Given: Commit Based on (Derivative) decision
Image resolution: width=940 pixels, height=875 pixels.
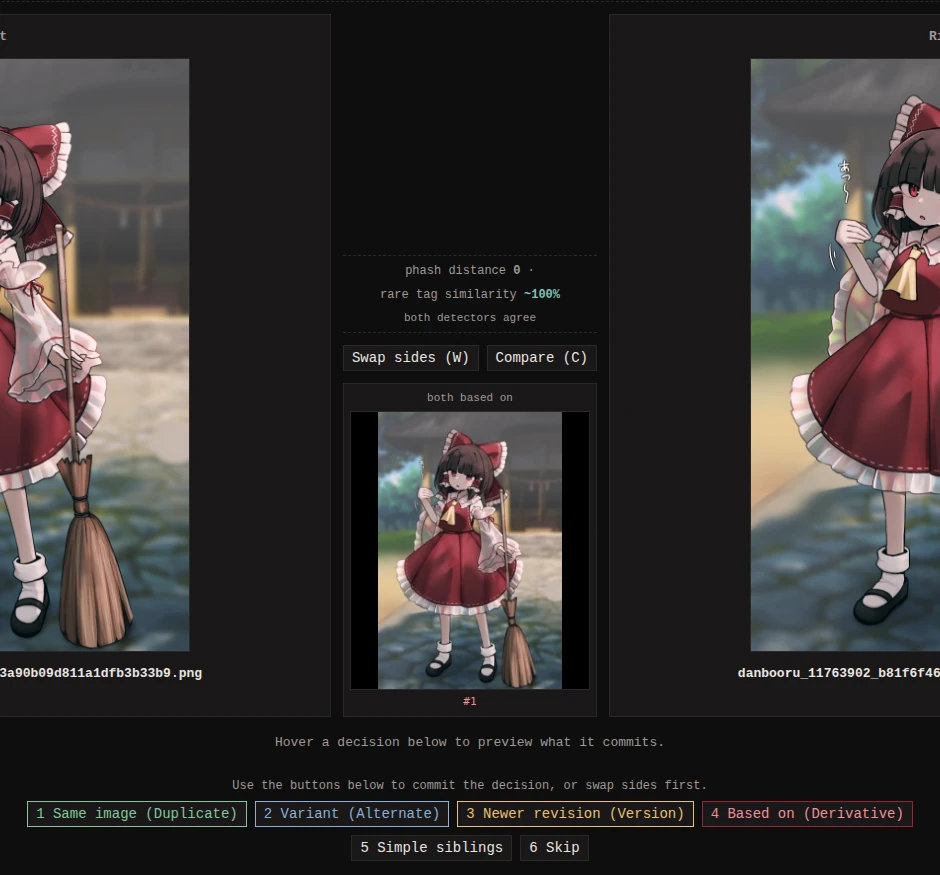Looking at the screenshot, I should coord(807,814).
